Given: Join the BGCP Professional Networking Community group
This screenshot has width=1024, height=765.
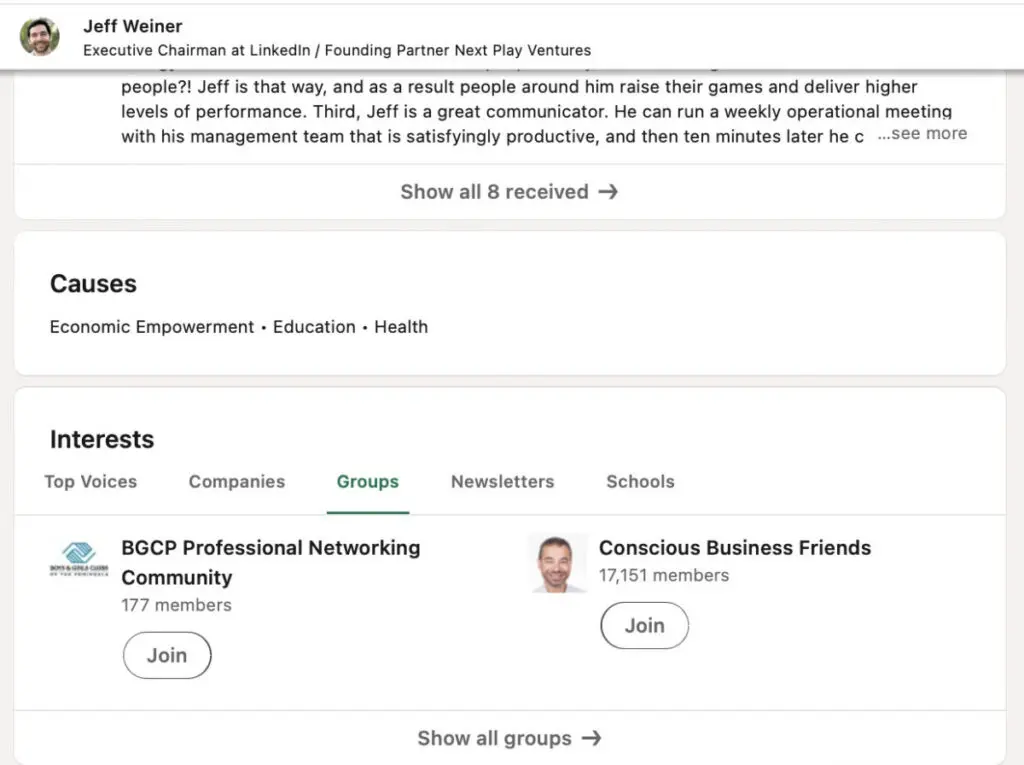Looking at the screenshot, I should [166, 655].
